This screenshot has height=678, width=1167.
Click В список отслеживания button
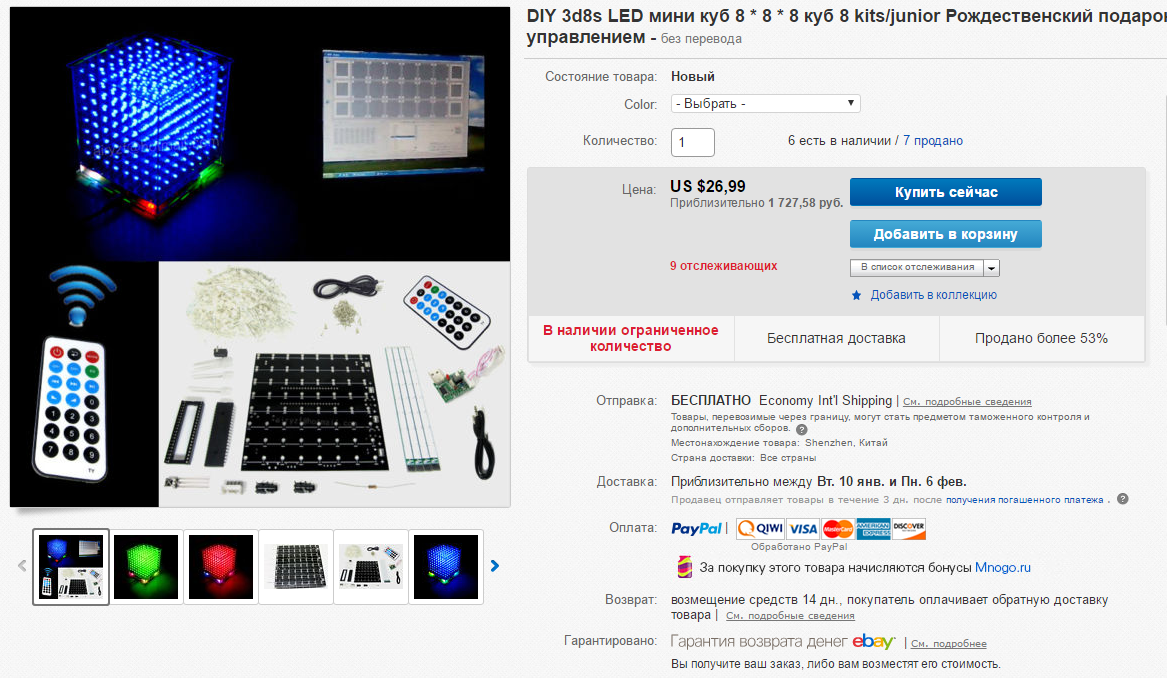tap(917, 267)
